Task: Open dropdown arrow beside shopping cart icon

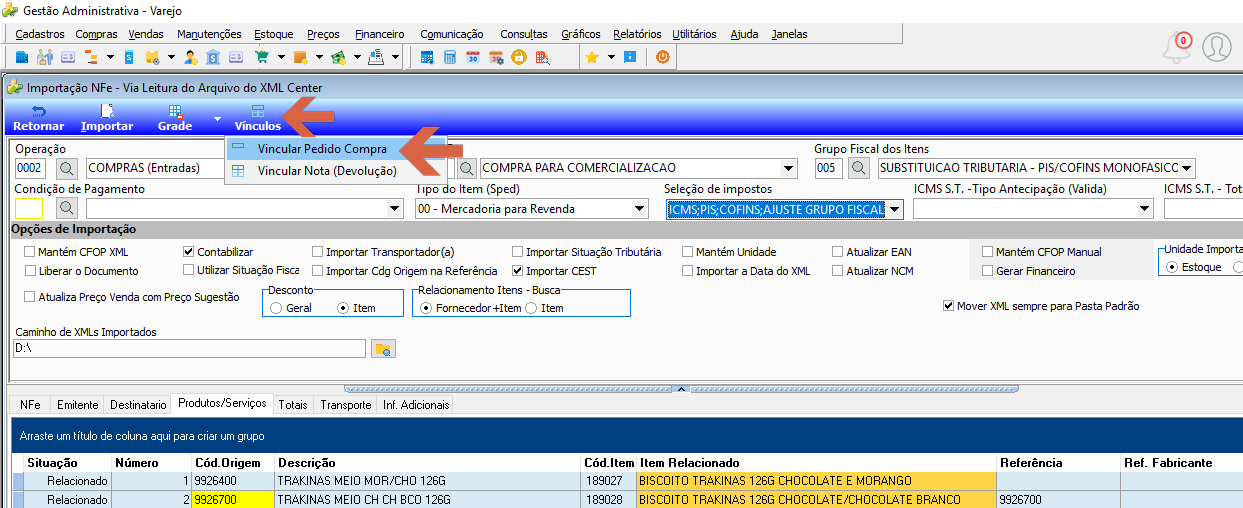Action: coord(281,57)
